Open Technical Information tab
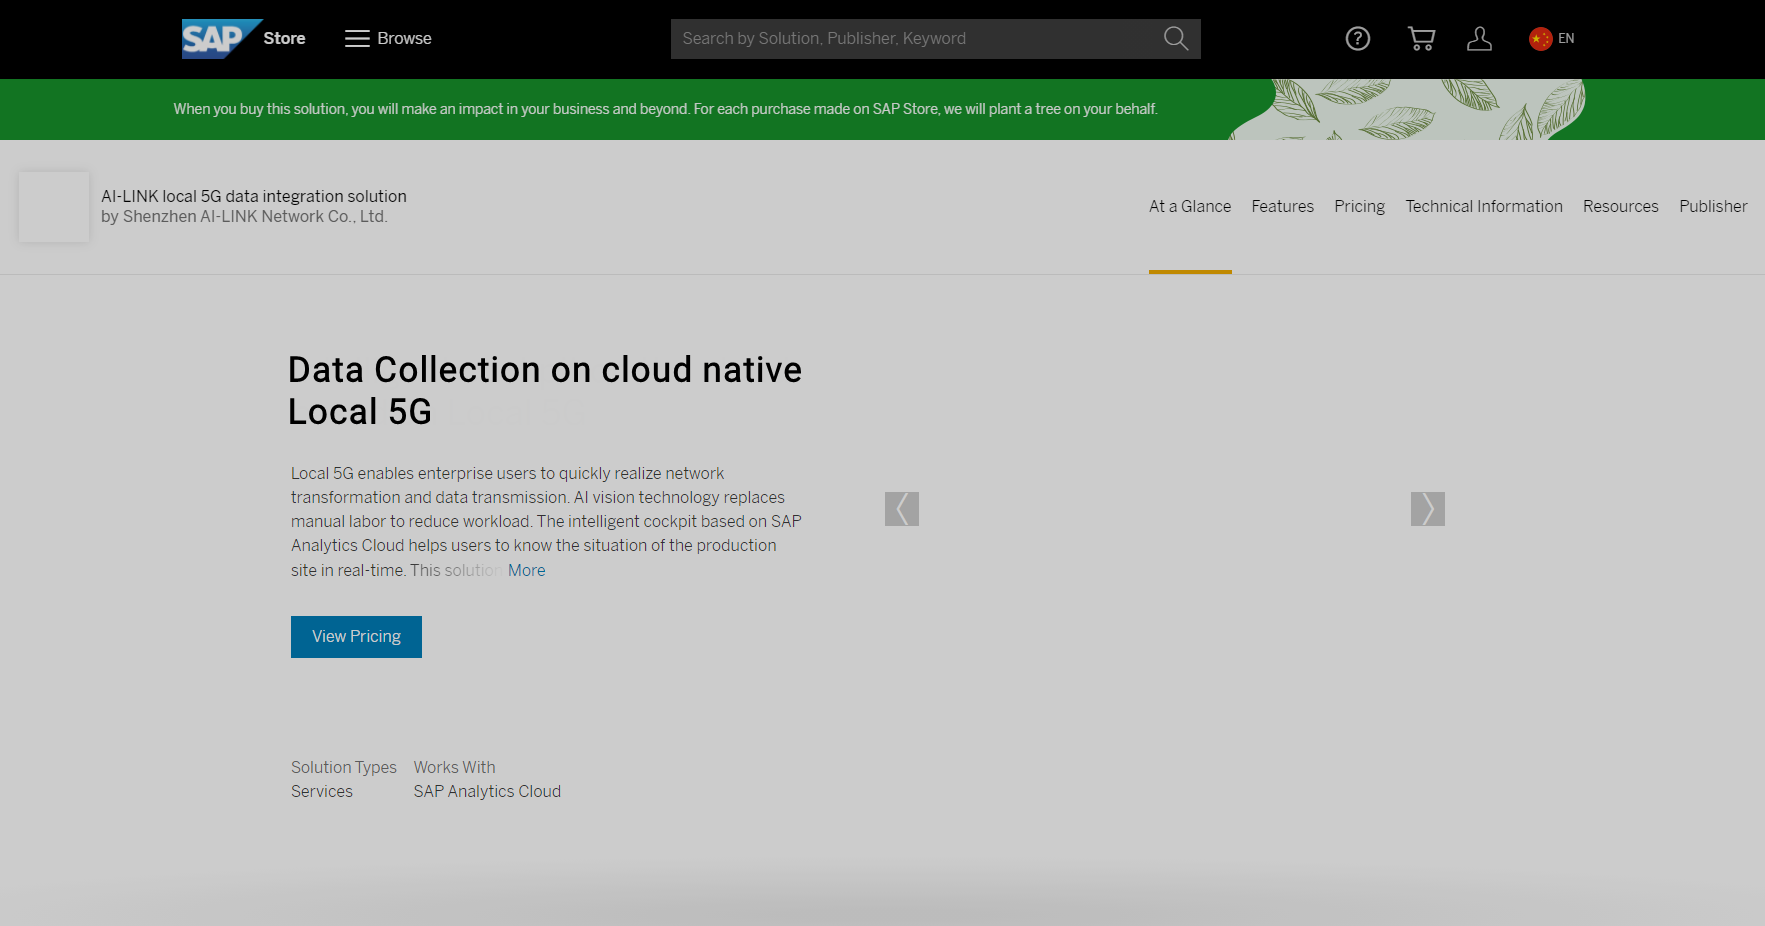 click(x=1483, y=207)
